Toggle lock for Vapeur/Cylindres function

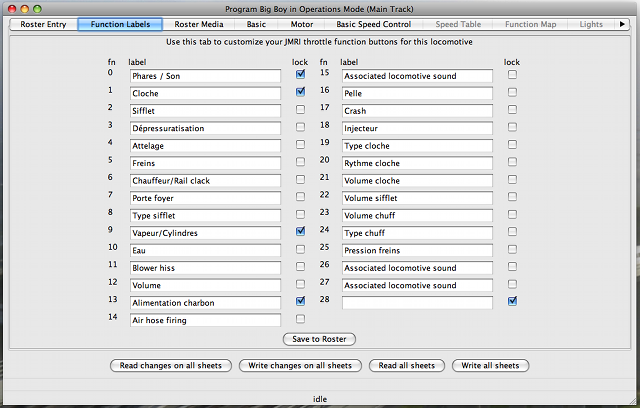click(300, 231)
